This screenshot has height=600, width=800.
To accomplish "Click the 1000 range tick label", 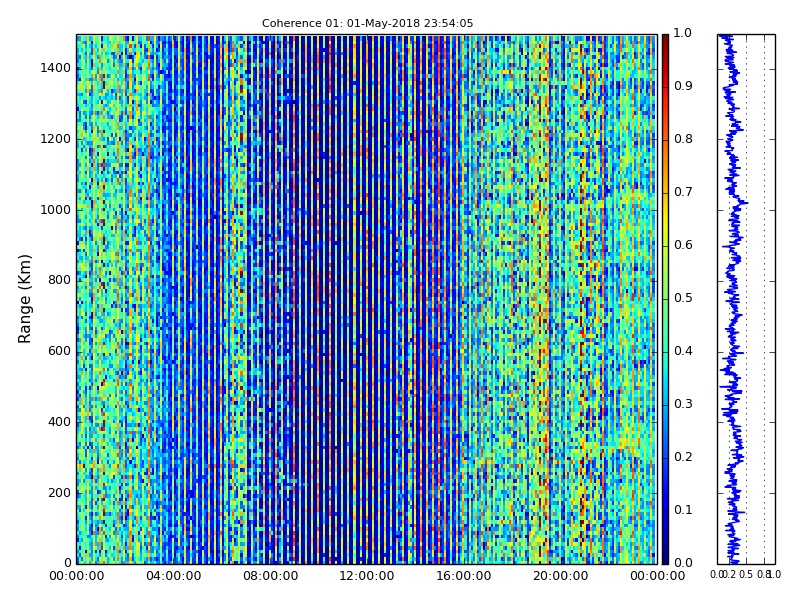I will tap(55, 210).
